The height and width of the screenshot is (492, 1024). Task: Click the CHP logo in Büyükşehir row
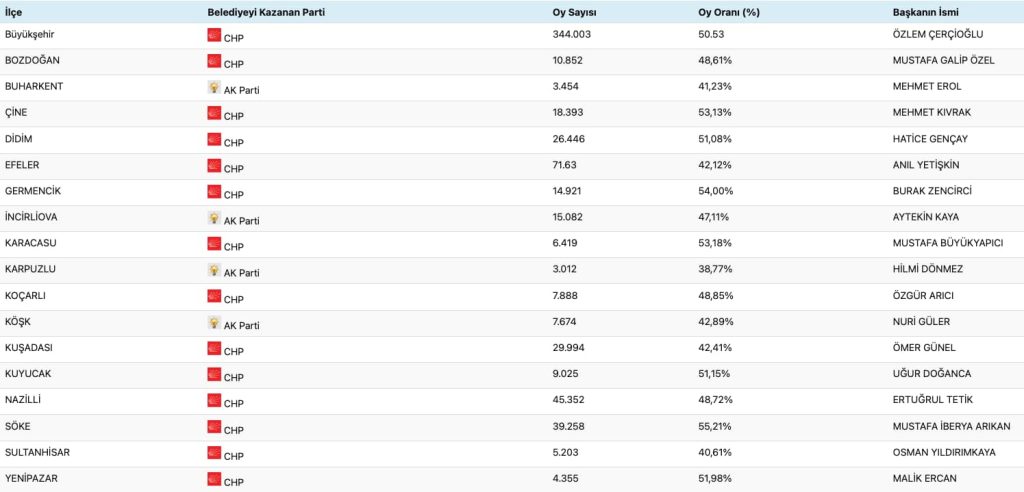(214, 35)
